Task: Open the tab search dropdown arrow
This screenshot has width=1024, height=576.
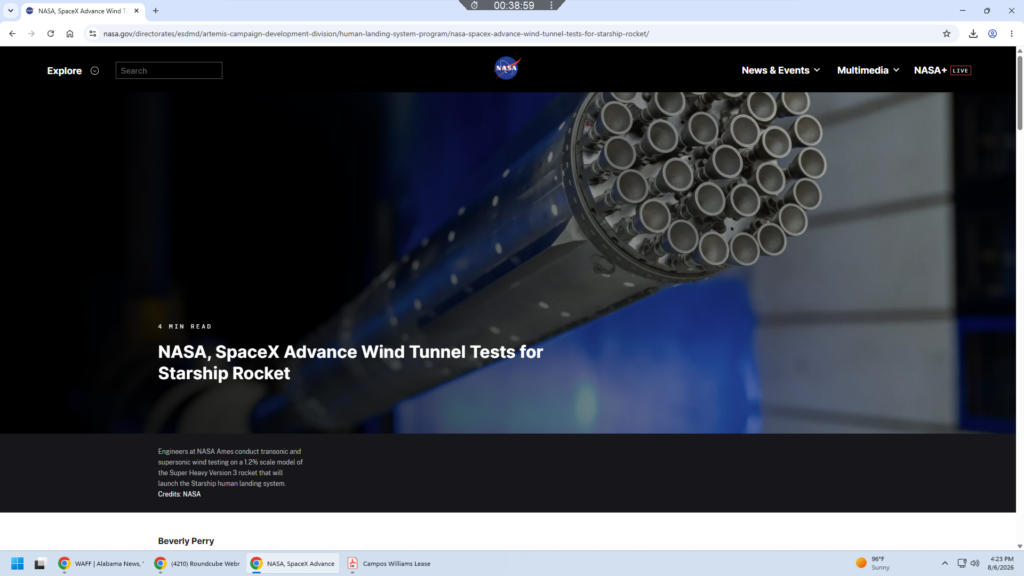Action: point(10,10)
